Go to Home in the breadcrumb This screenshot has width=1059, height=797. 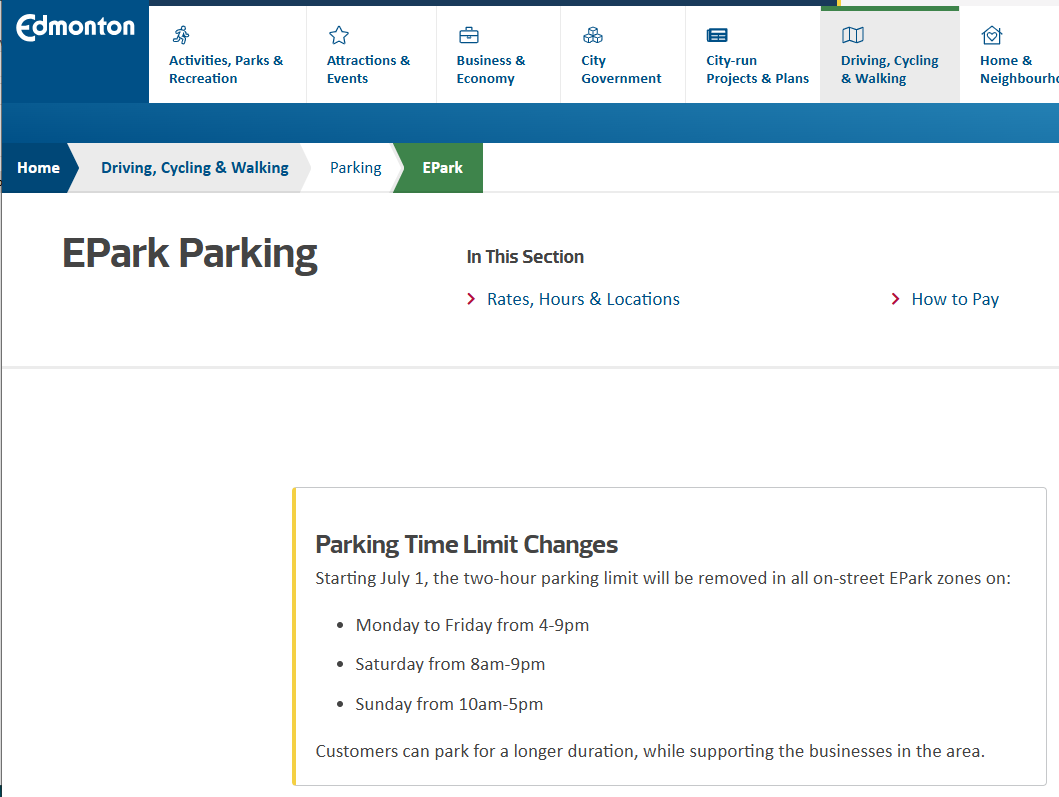click(38, 168)
